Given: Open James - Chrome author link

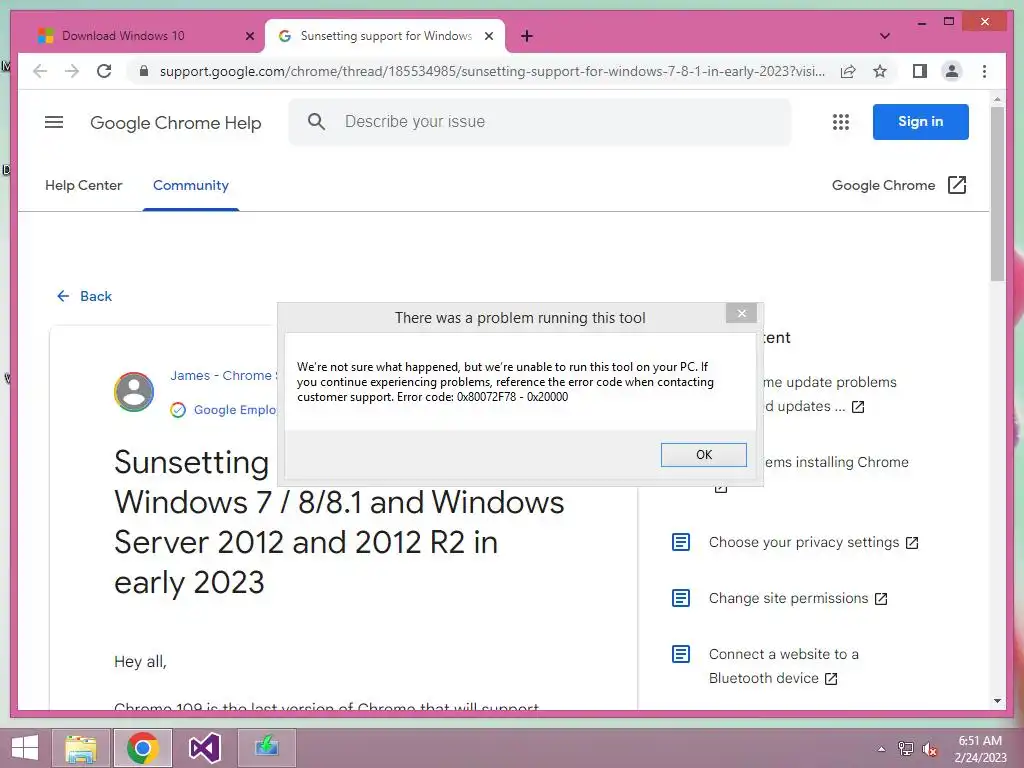Looking at the screenshot, I should [x=223, y=376].
